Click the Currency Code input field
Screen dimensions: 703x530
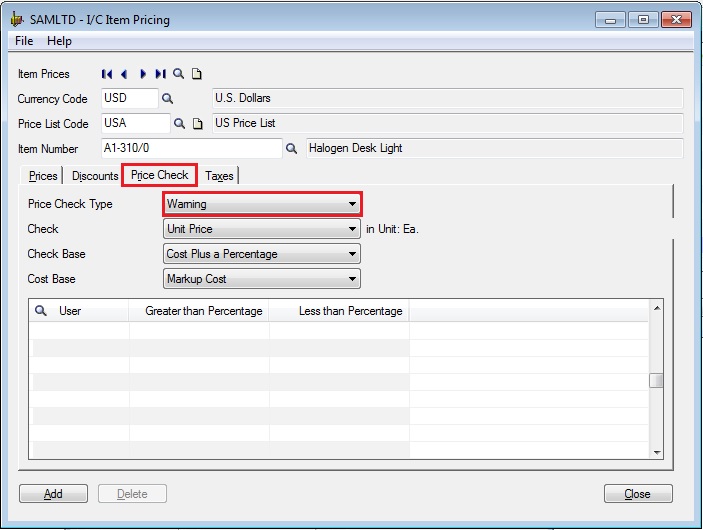point(130,98)
